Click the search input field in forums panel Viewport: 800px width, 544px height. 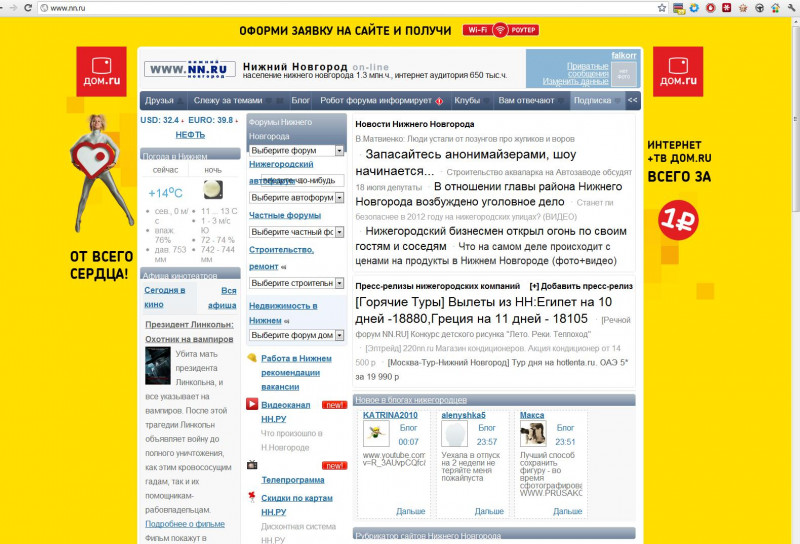(x=303, y=180)
